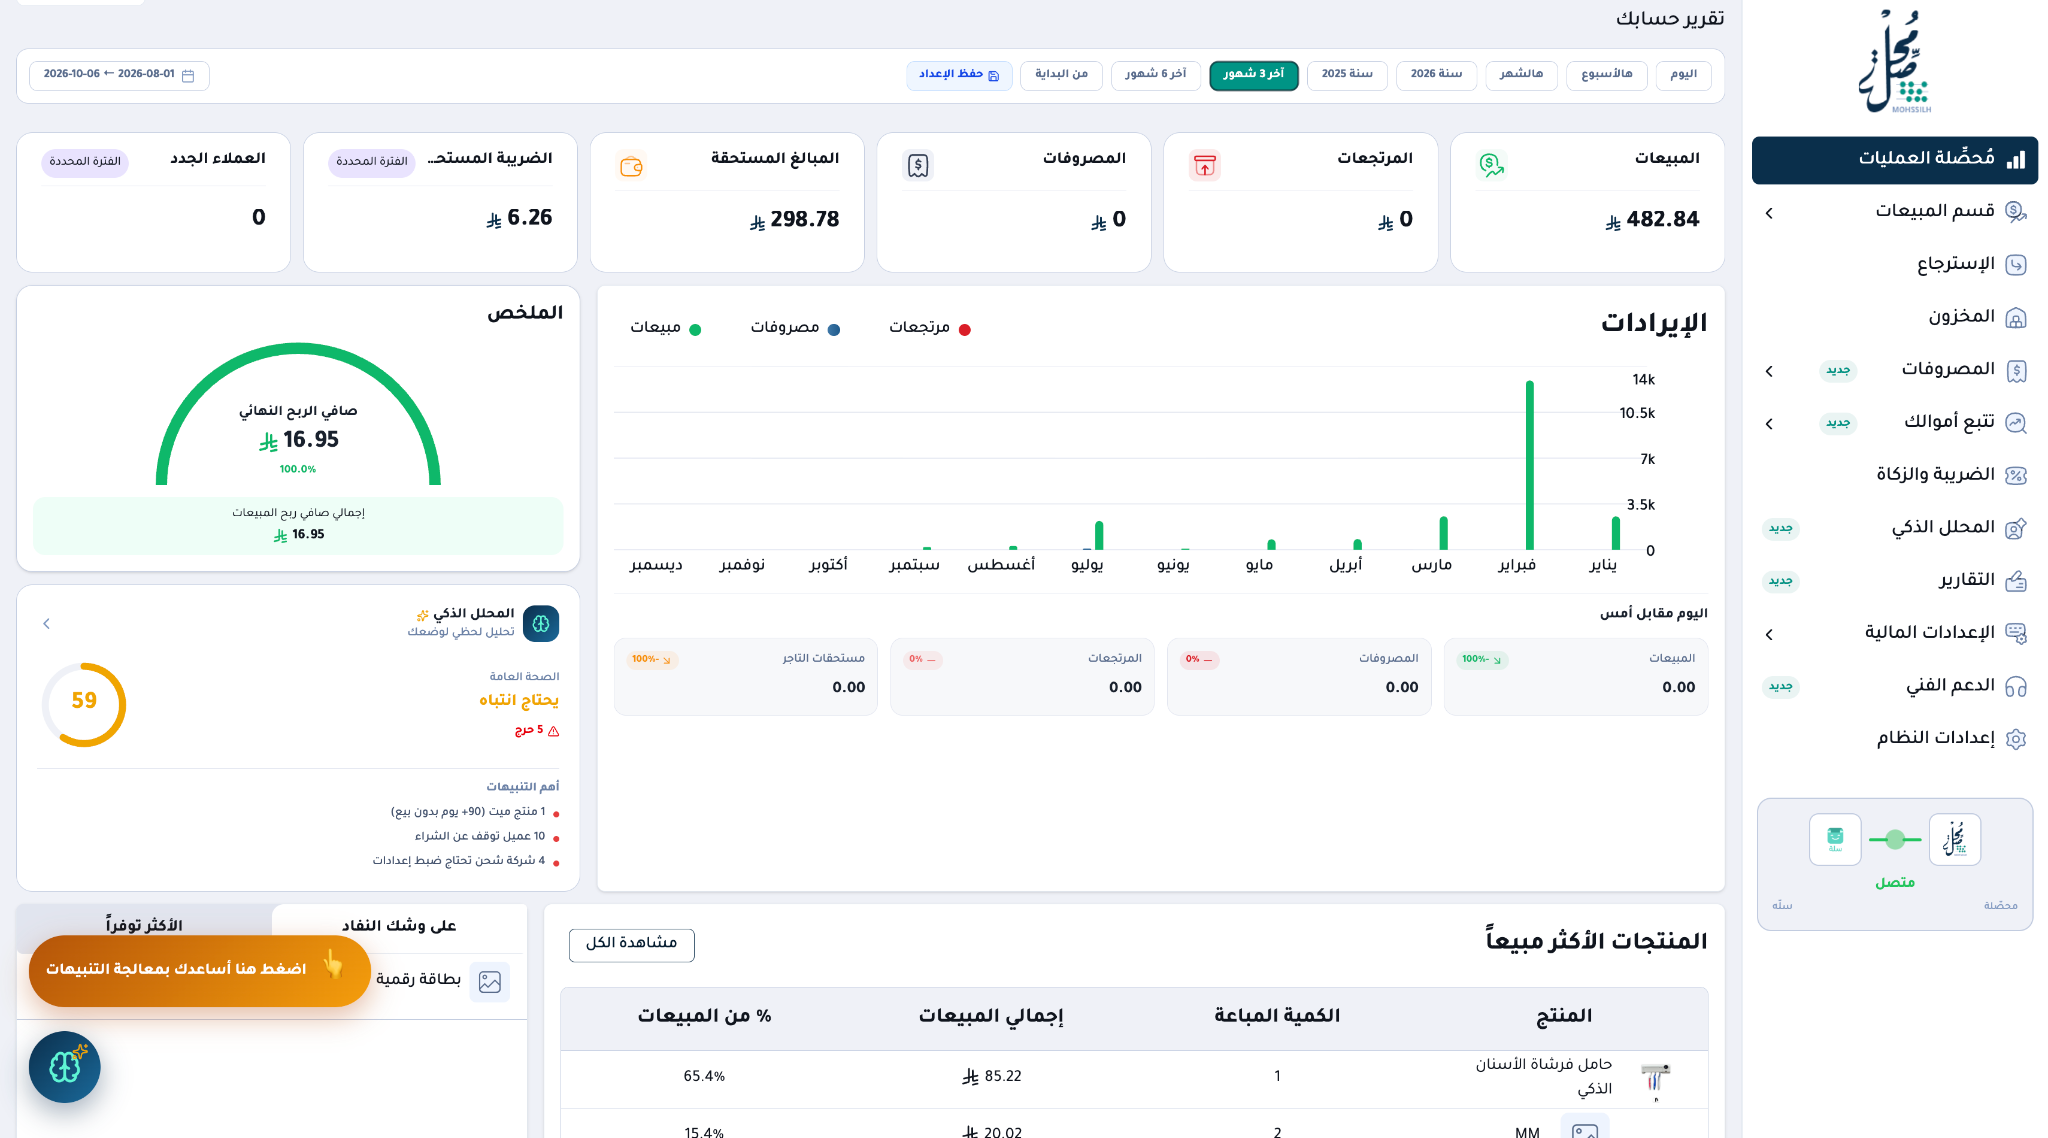Select the سنة 2025 filter
Screen dimensions: 2048x1138
[1347, 75]
